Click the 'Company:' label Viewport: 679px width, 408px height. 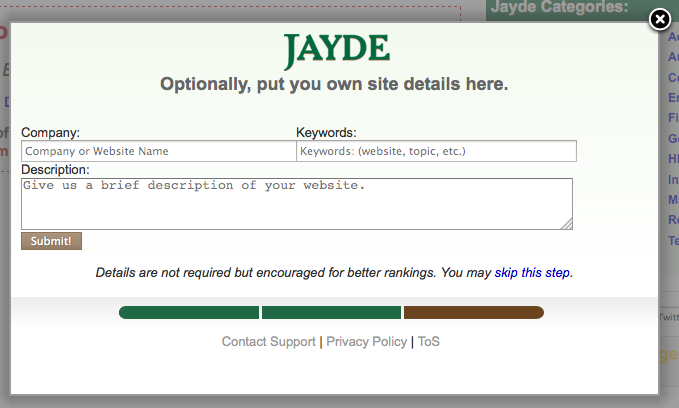coord(51,133)
